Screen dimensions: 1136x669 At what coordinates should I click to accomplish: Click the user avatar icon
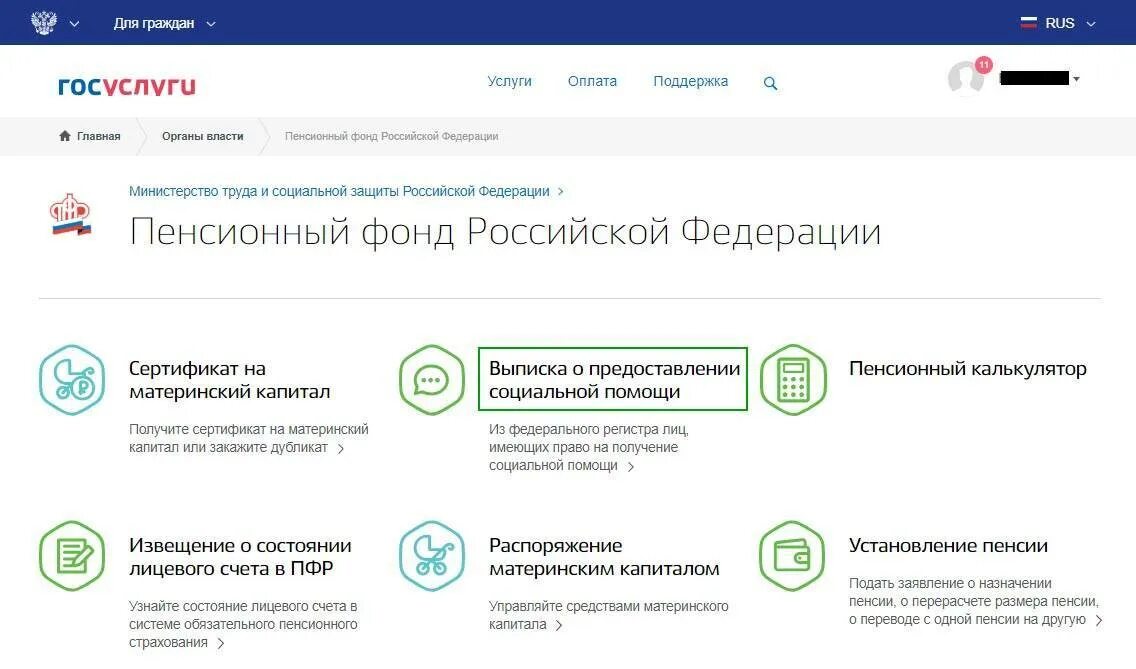click(x=966, y=77)
